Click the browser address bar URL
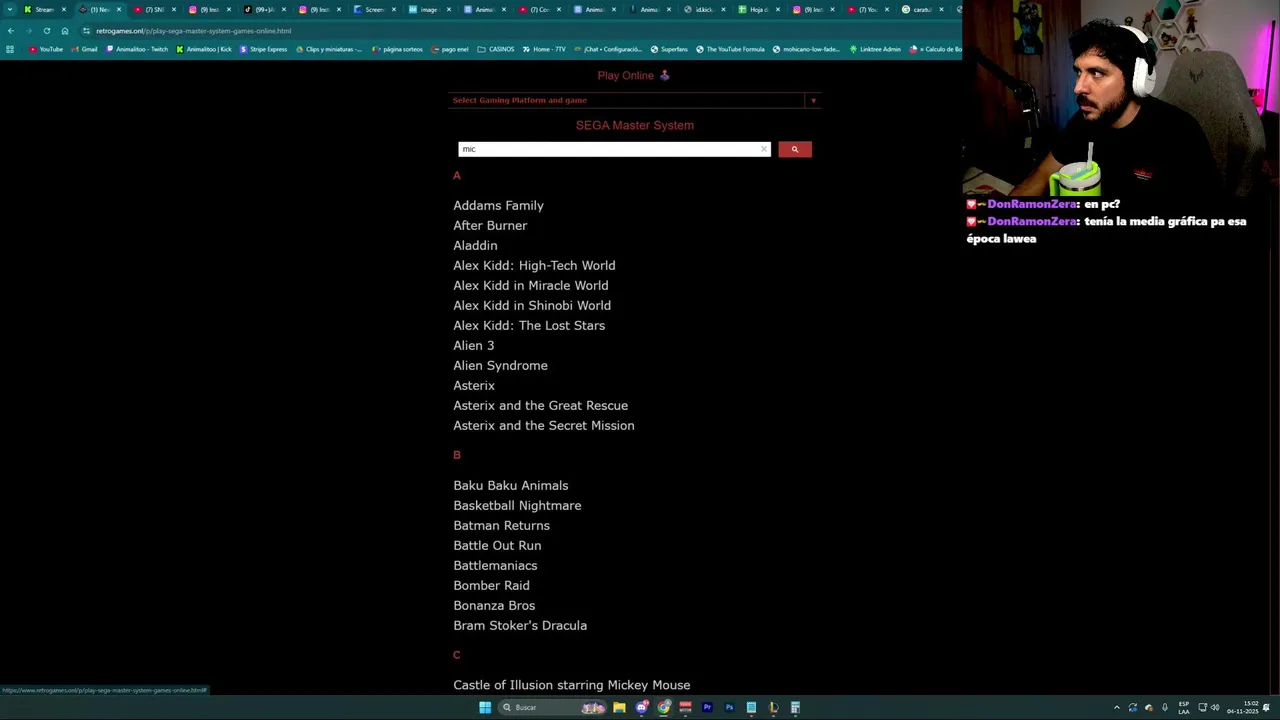 [194, 31]
